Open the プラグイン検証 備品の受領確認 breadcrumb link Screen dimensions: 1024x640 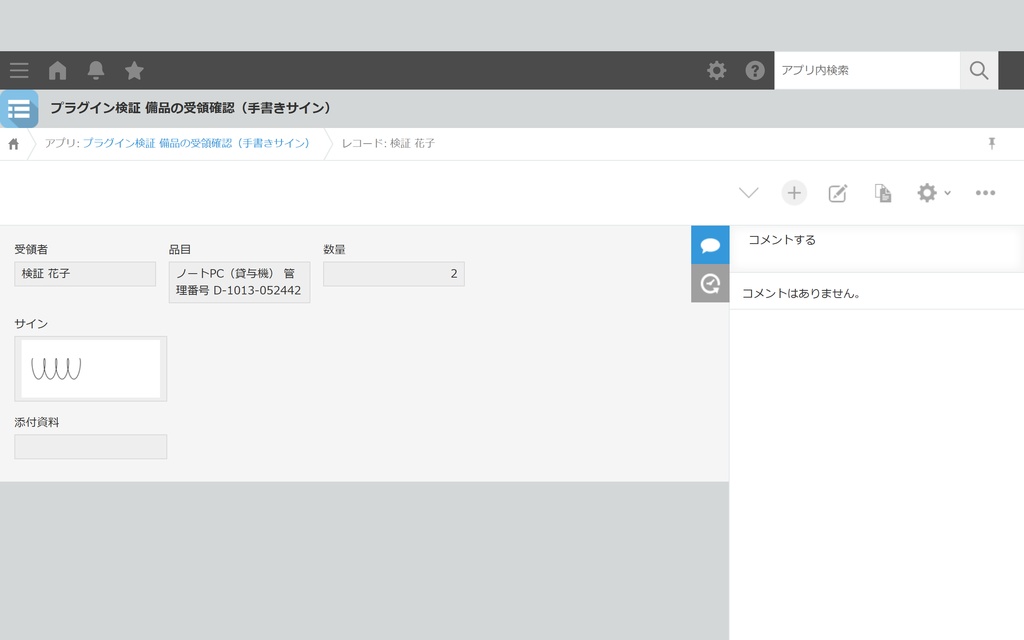[x=196, y=144]
